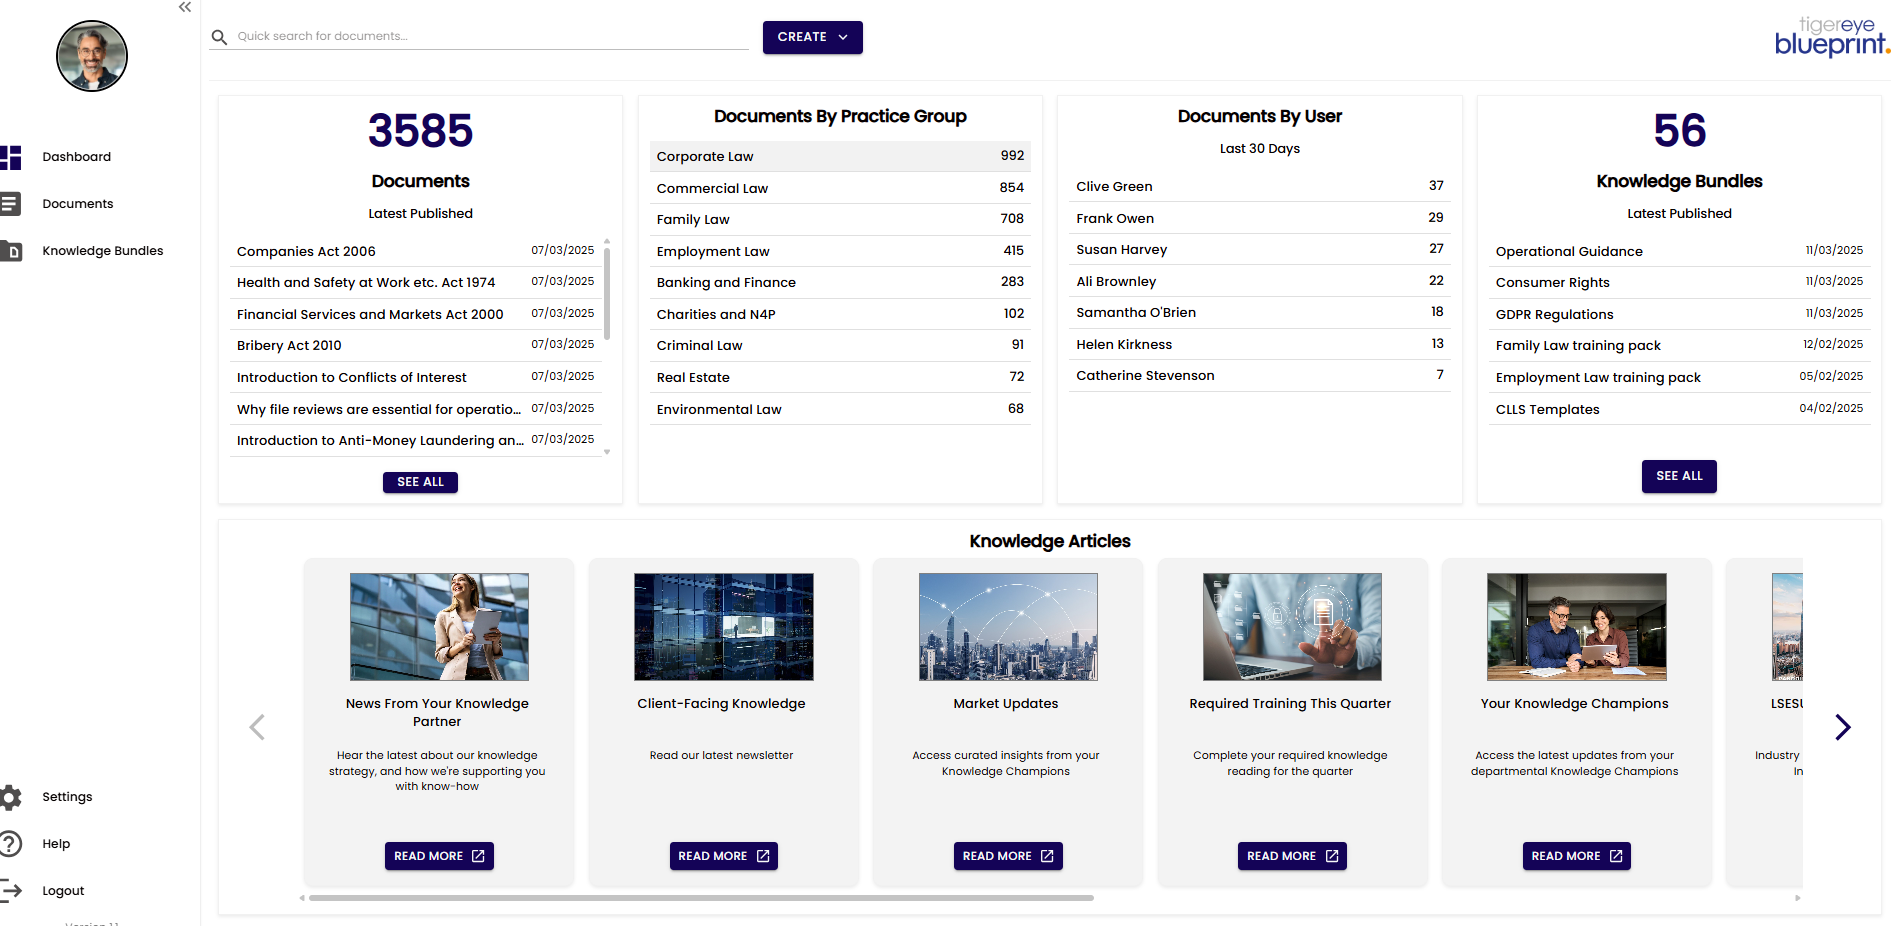
Task: Click the user profile avatar photo
Action: coord(92,56)
